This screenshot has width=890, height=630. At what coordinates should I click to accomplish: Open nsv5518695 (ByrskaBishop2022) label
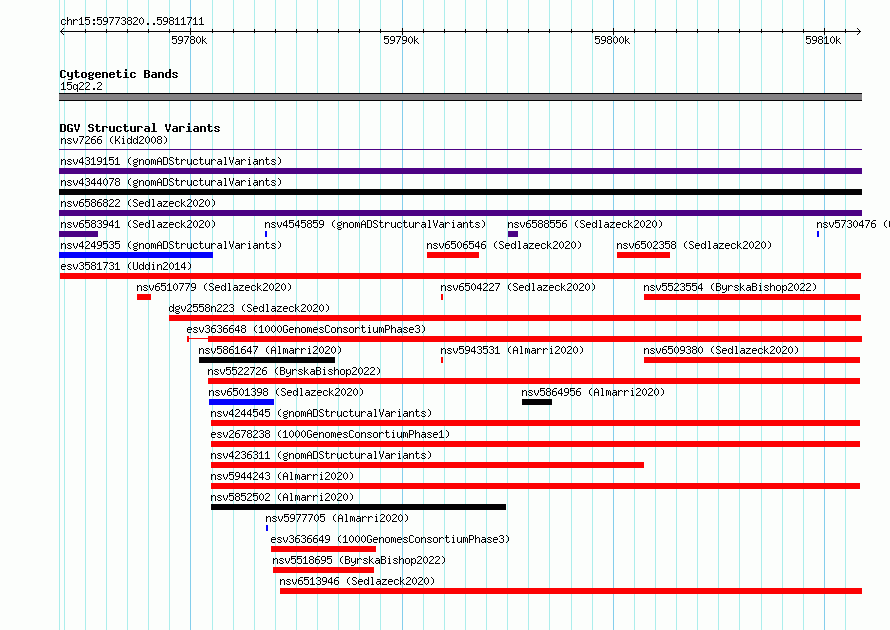(x=359, y=560)
